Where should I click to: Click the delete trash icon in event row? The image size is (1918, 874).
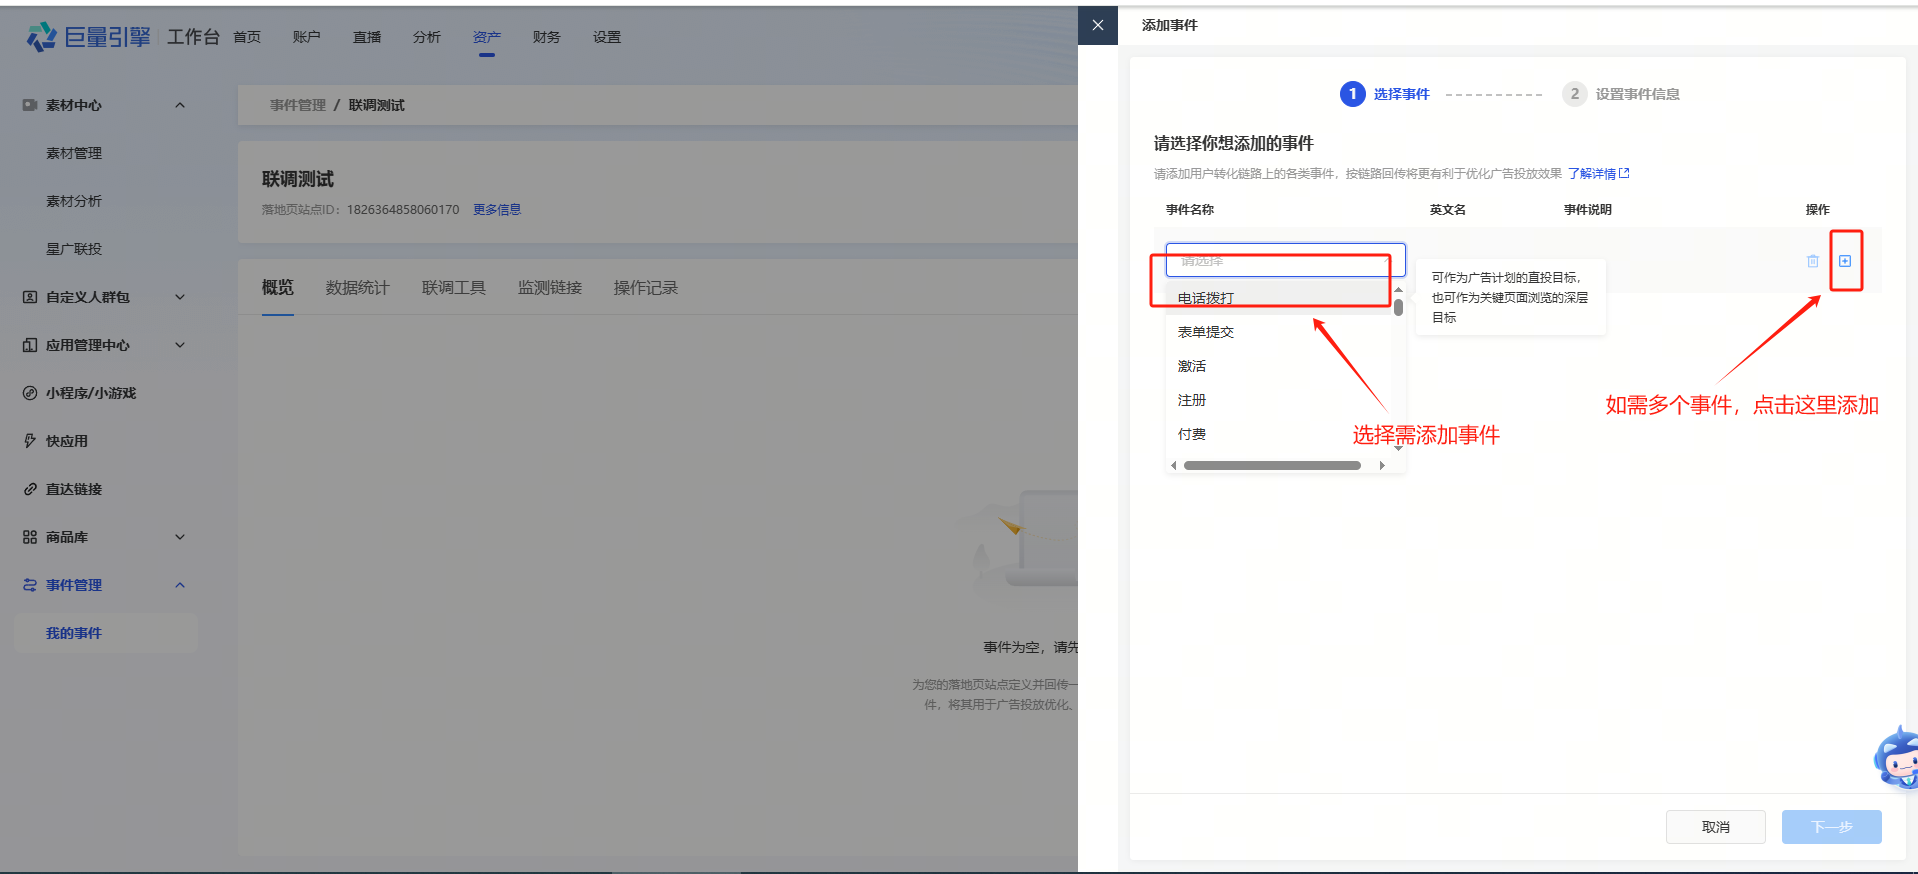click(x=1812, y=261)
